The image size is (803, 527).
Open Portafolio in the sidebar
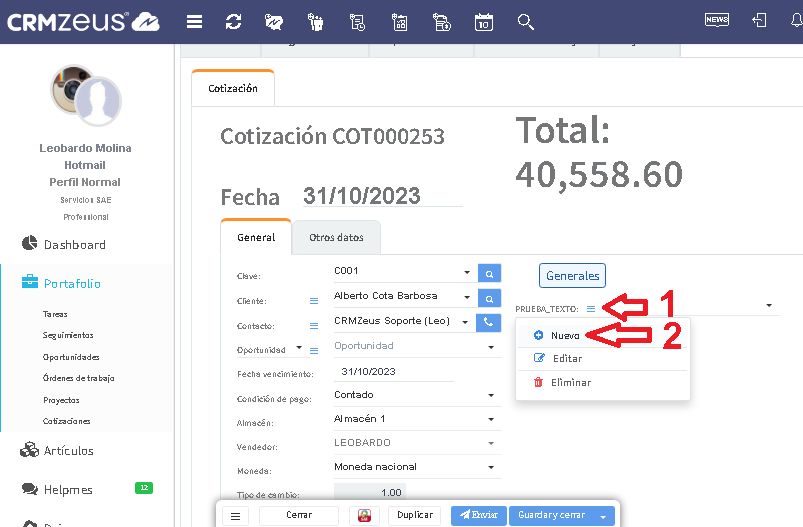pyautogui.click(x=72, y=283)
